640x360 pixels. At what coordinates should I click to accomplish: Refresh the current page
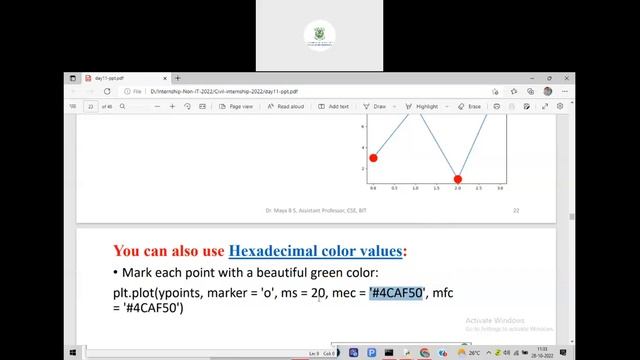tap(107, 91)
